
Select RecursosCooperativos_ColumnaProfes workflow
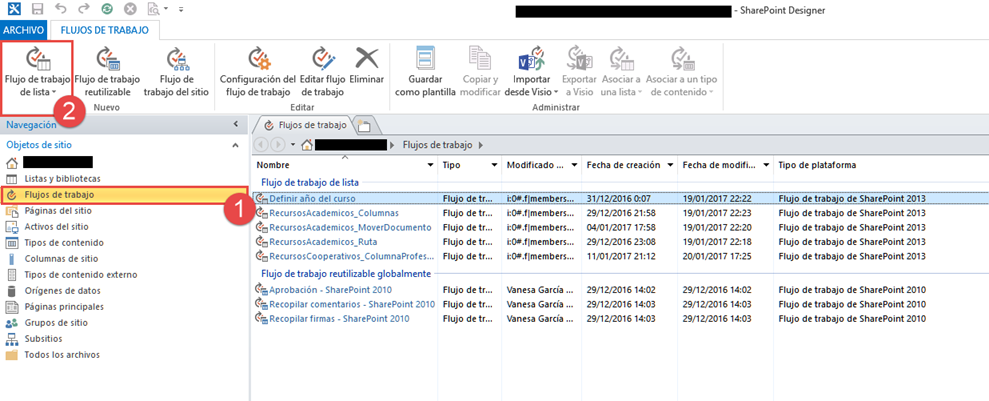352,256
